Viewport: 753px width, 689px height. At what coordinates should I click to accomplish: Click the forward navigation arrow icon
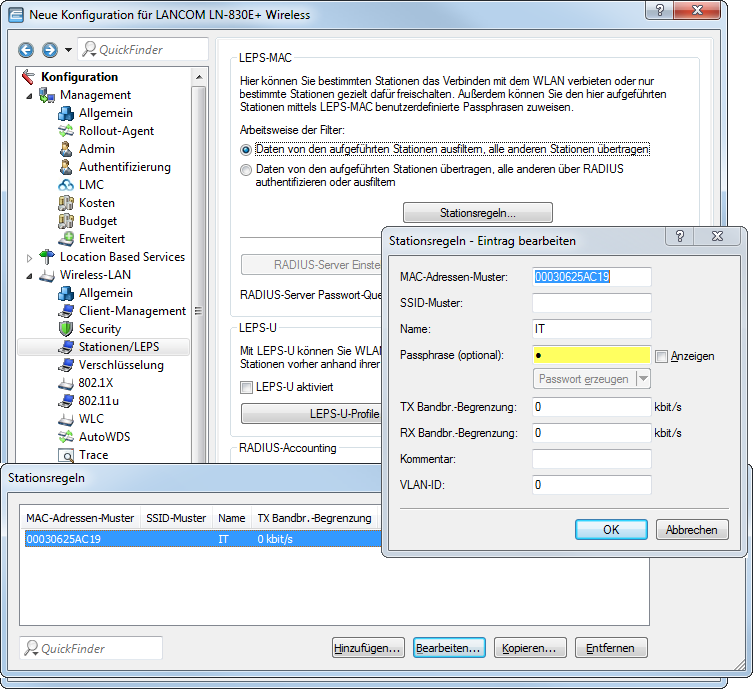tap(49, 49)
